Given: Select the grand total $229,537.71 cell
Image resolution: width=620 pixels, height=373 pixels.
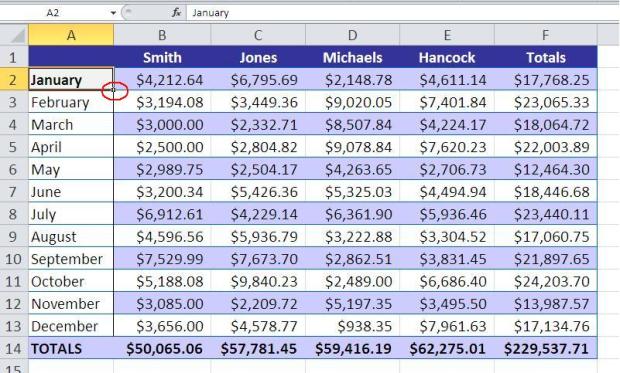Looking at the screenshot, I should pos(546,348).
